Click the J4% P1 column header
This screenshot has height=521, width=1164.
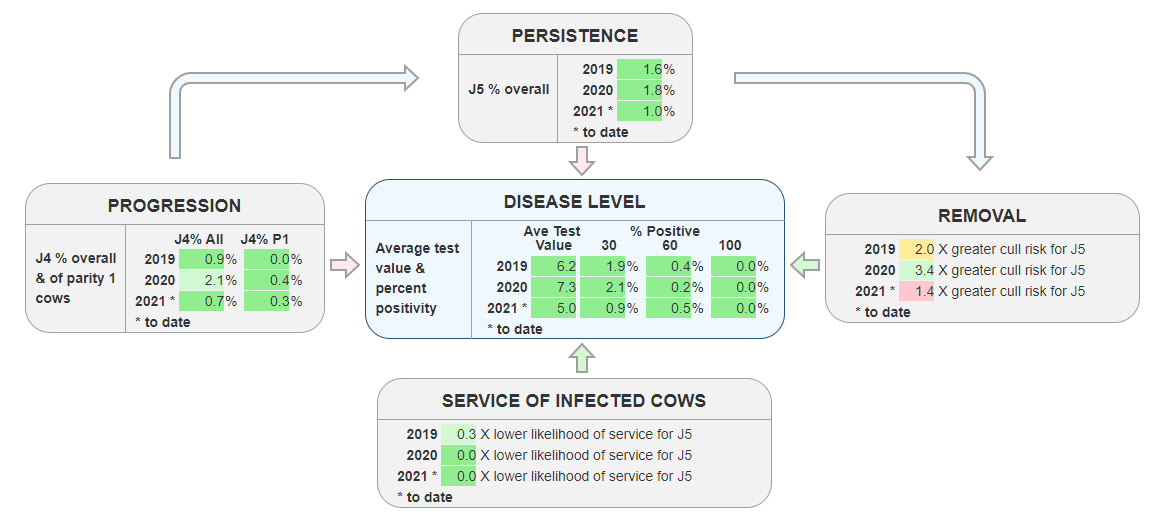click(x=263, y=238)
